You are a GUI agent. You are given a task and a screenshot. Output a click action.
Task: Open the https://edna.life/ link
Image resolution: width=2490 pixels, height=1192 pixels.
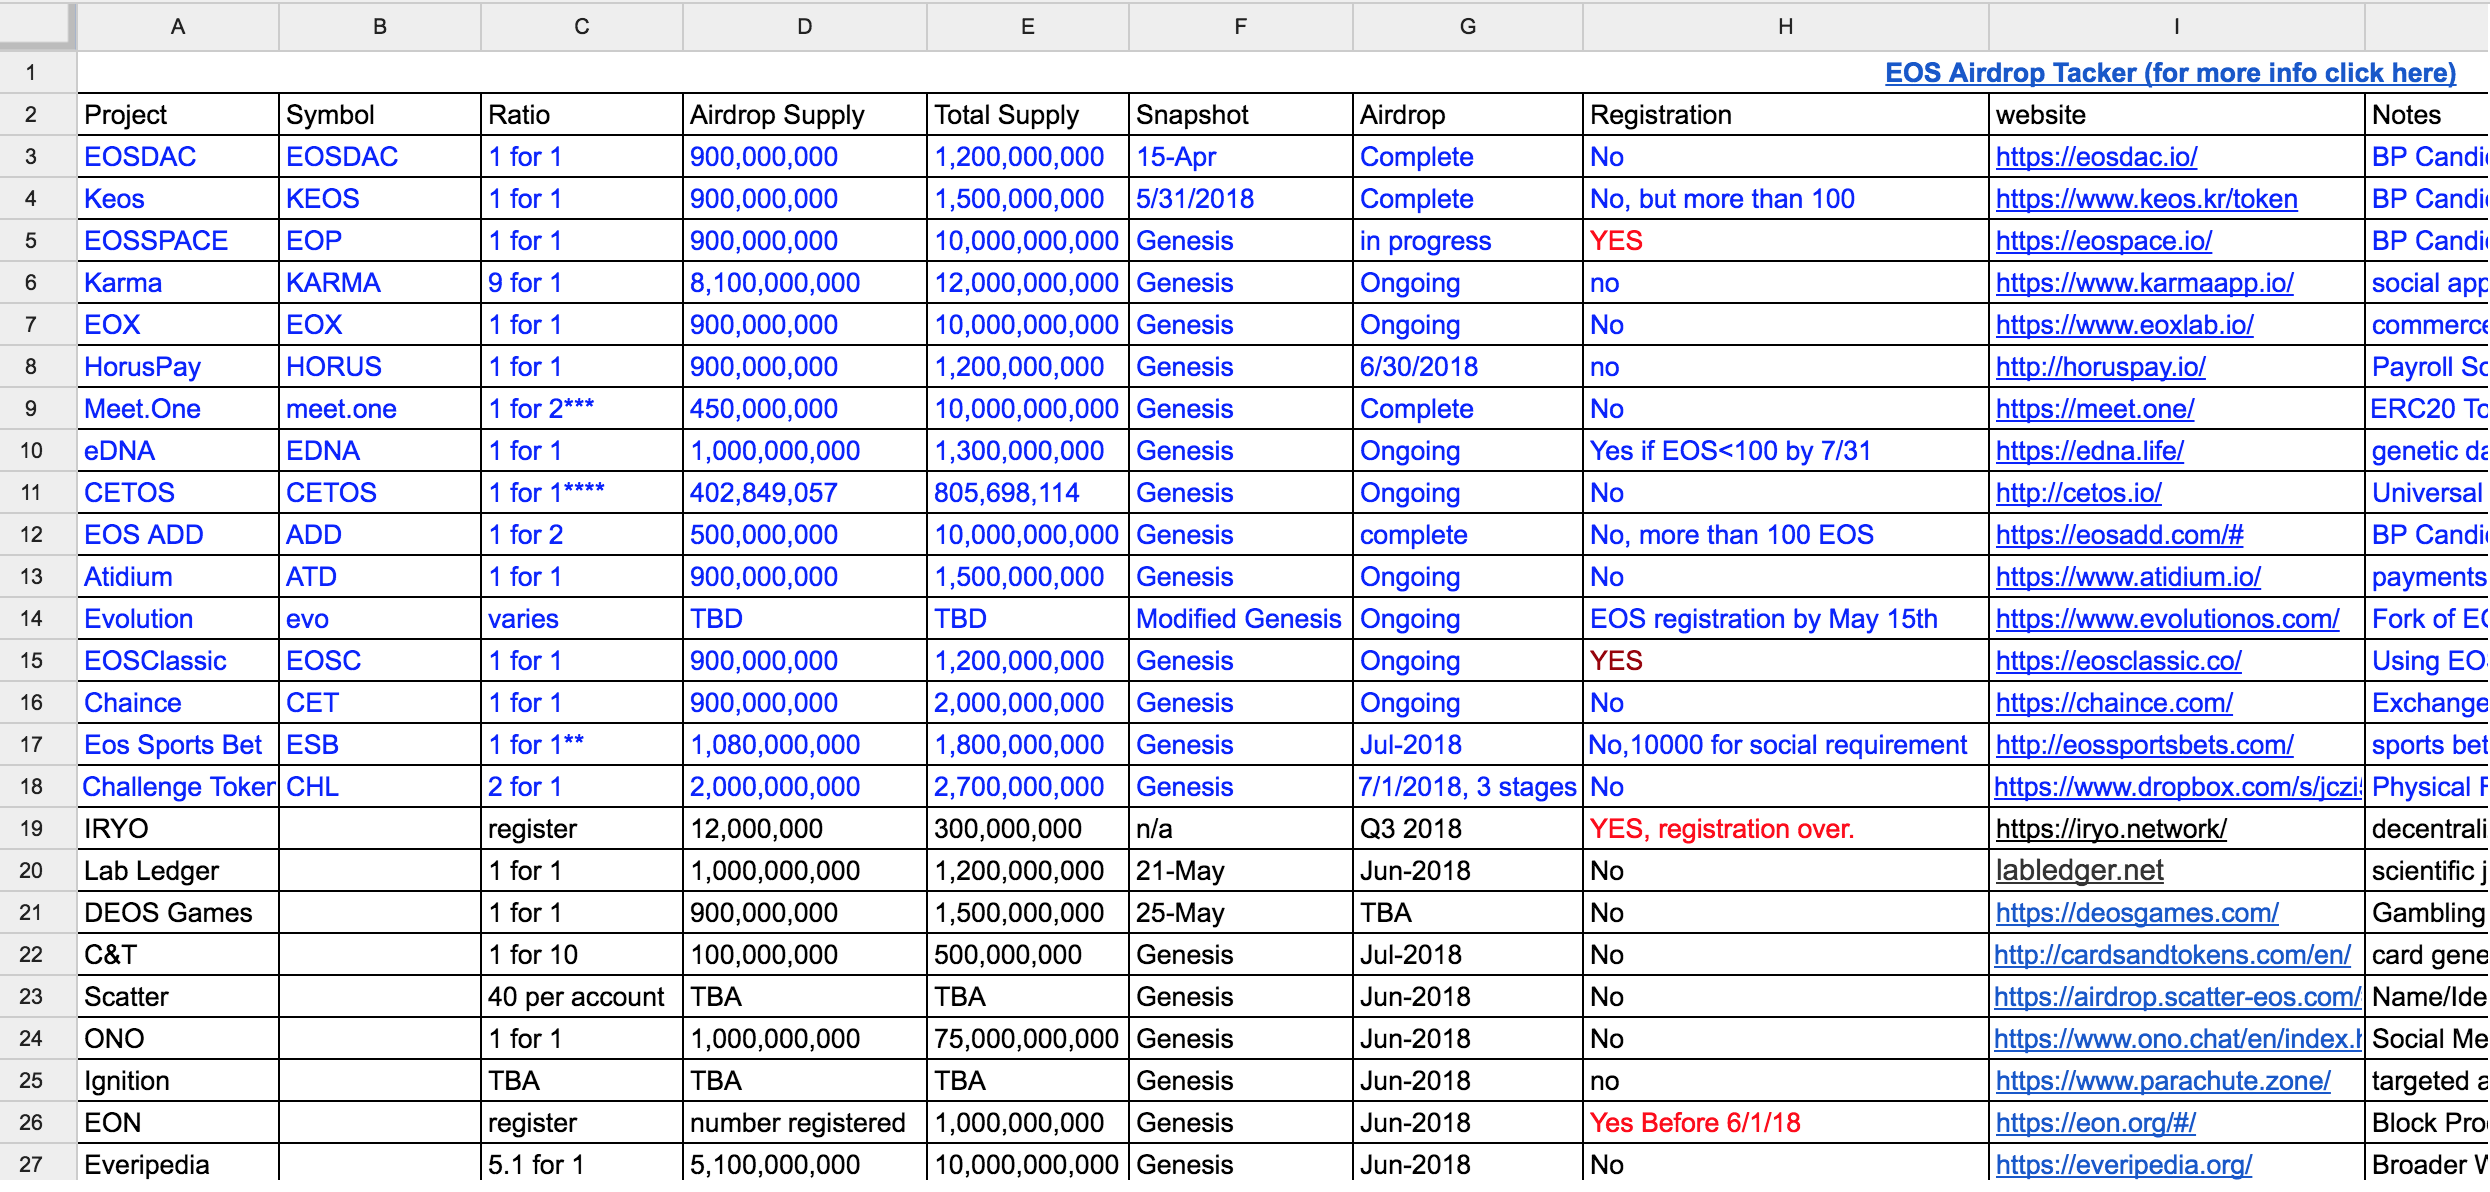pyautogui.click(x=2090, y=451)
